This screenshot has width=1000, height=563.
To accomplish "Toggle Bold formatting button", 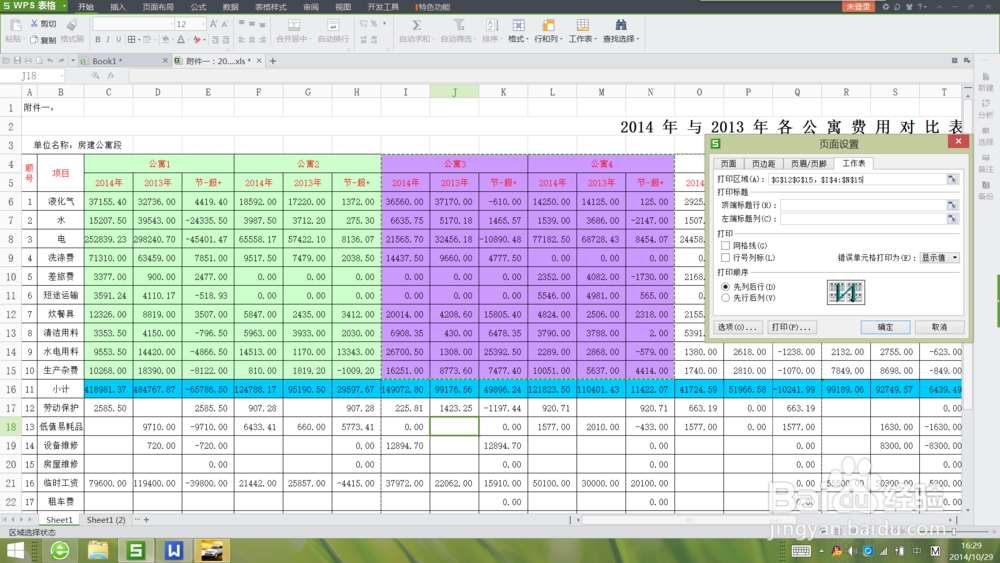I will tap(98, 40).
